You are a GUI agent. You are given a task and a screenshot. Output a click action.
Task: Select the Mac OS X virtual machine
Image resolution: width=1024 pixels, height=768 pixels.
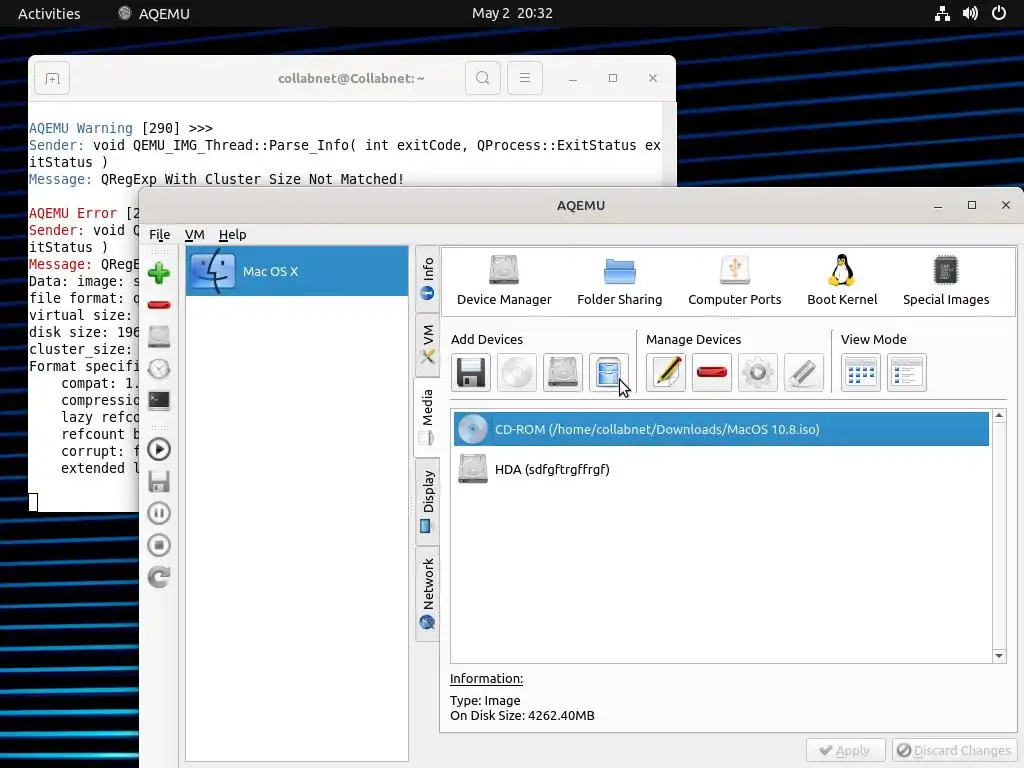(297, 271)
